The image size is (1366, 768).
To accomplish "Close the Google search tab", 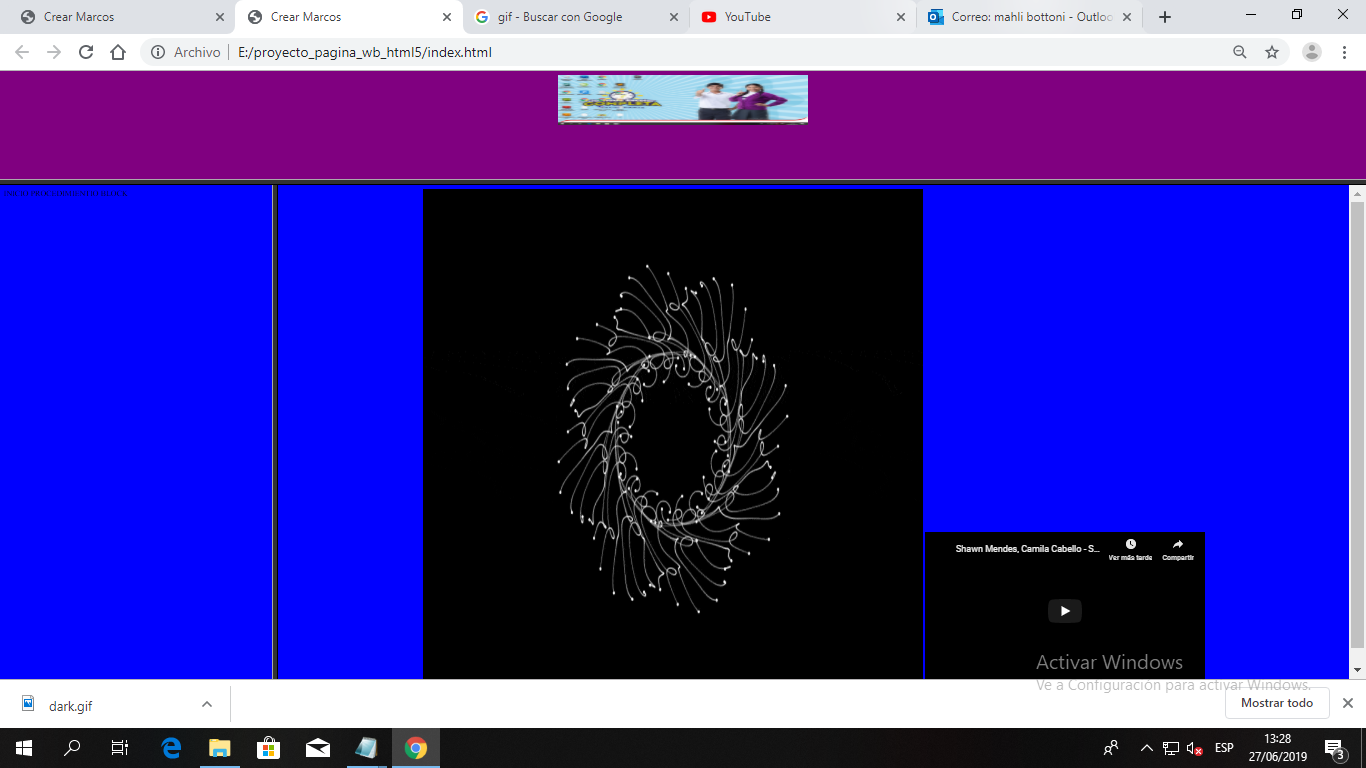I will coord(674,17).
